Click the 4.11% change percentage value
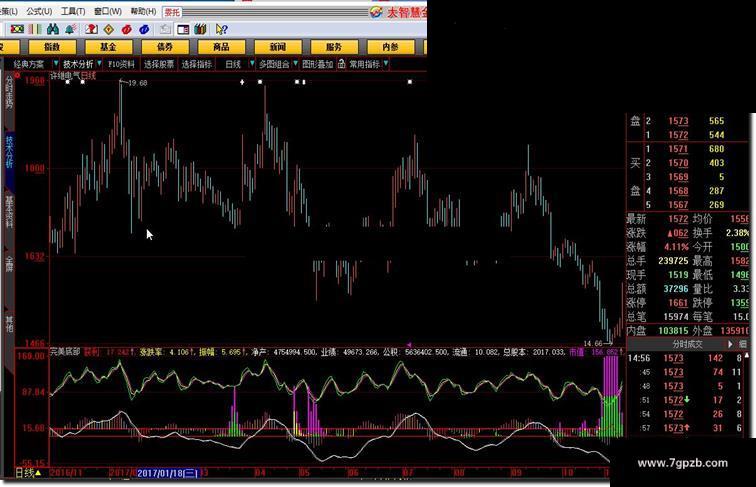 click(x=676, y=247)
